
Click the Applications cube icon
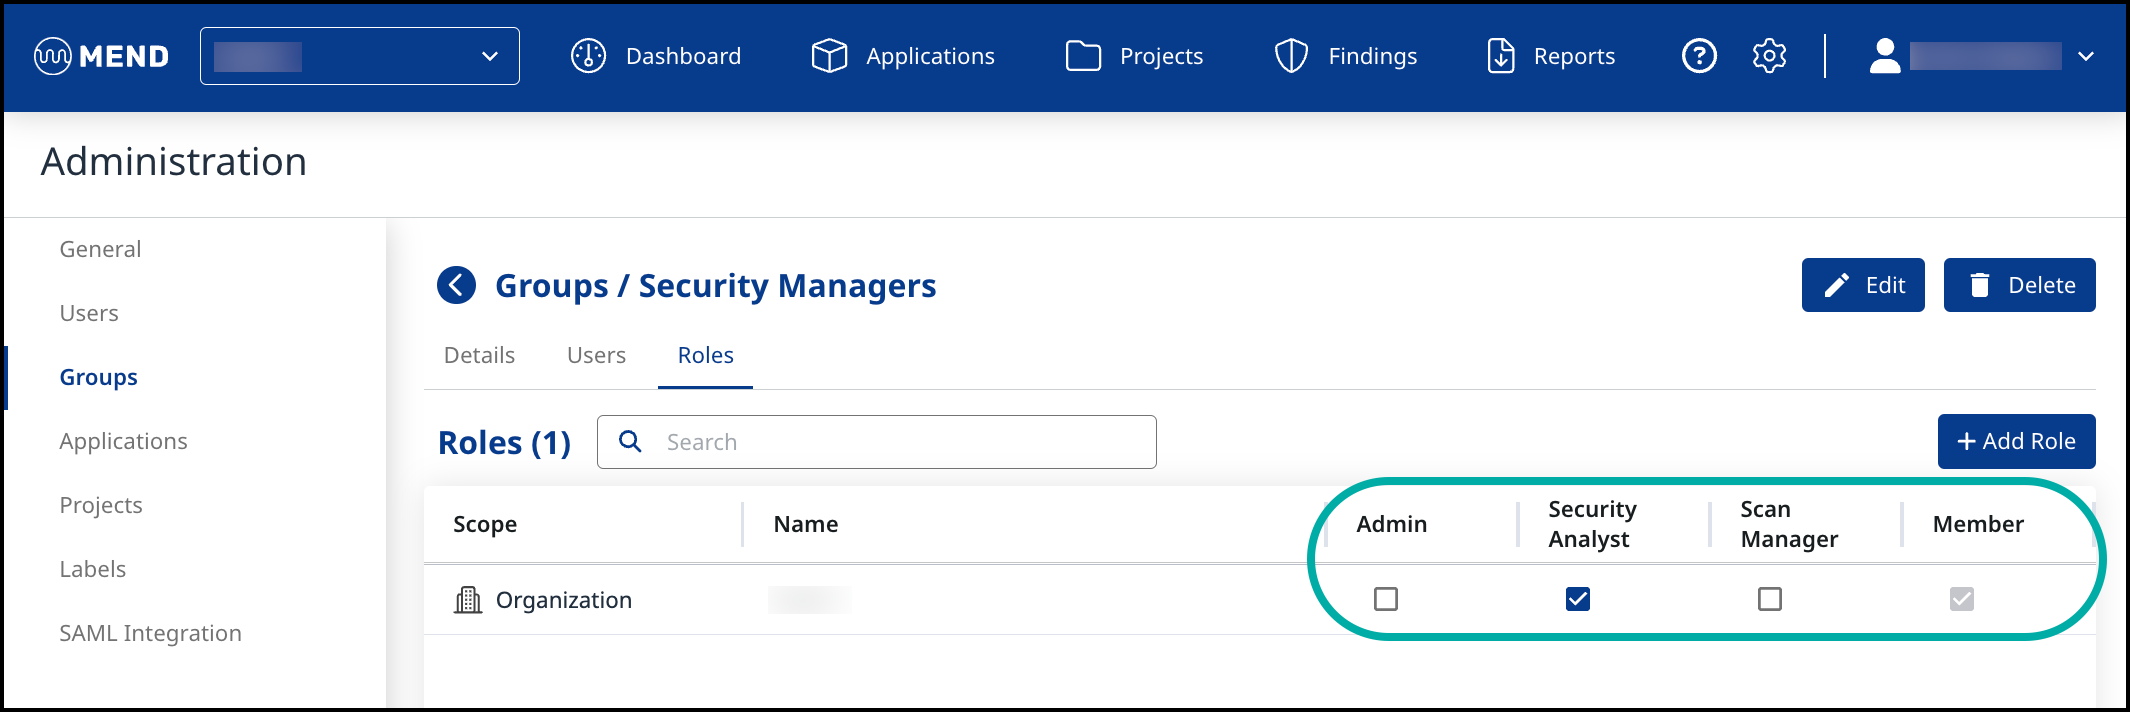click(x=829, y=56)
